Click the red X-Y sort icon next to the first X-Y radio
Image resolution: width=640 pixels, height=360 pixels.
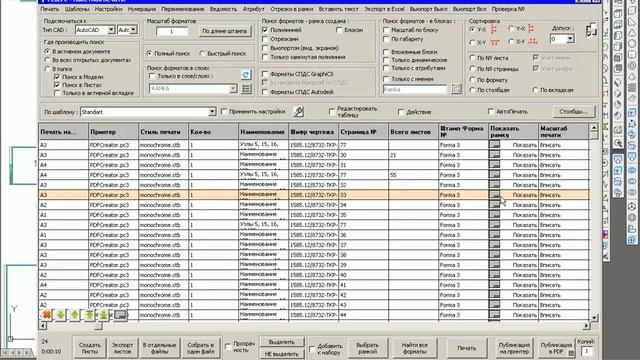click(x=495, y=42)
